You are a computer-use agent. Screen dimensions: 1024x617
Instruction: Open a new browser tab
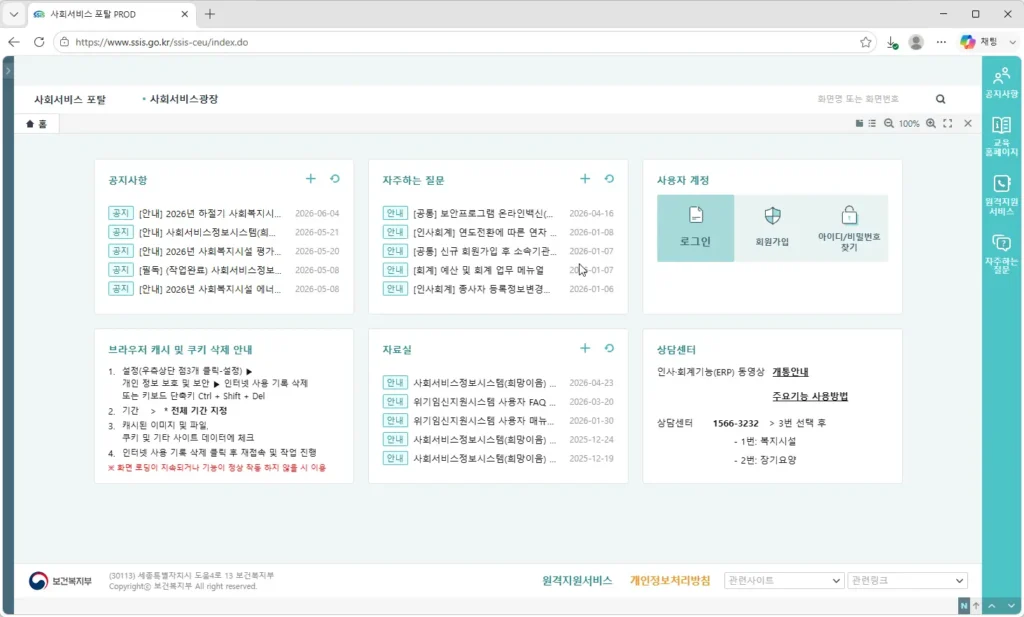point(210,14)
